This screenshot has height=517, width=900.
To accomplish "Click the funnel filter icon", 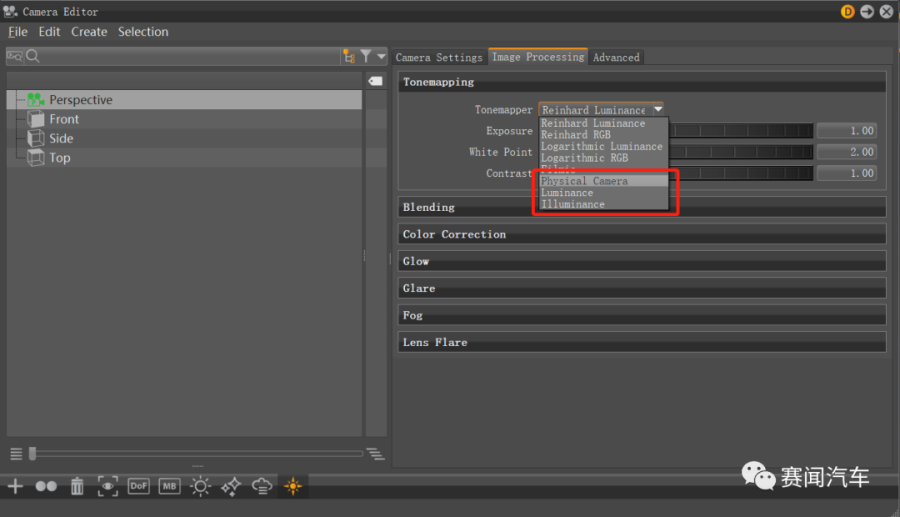I will tap(366, 57).
